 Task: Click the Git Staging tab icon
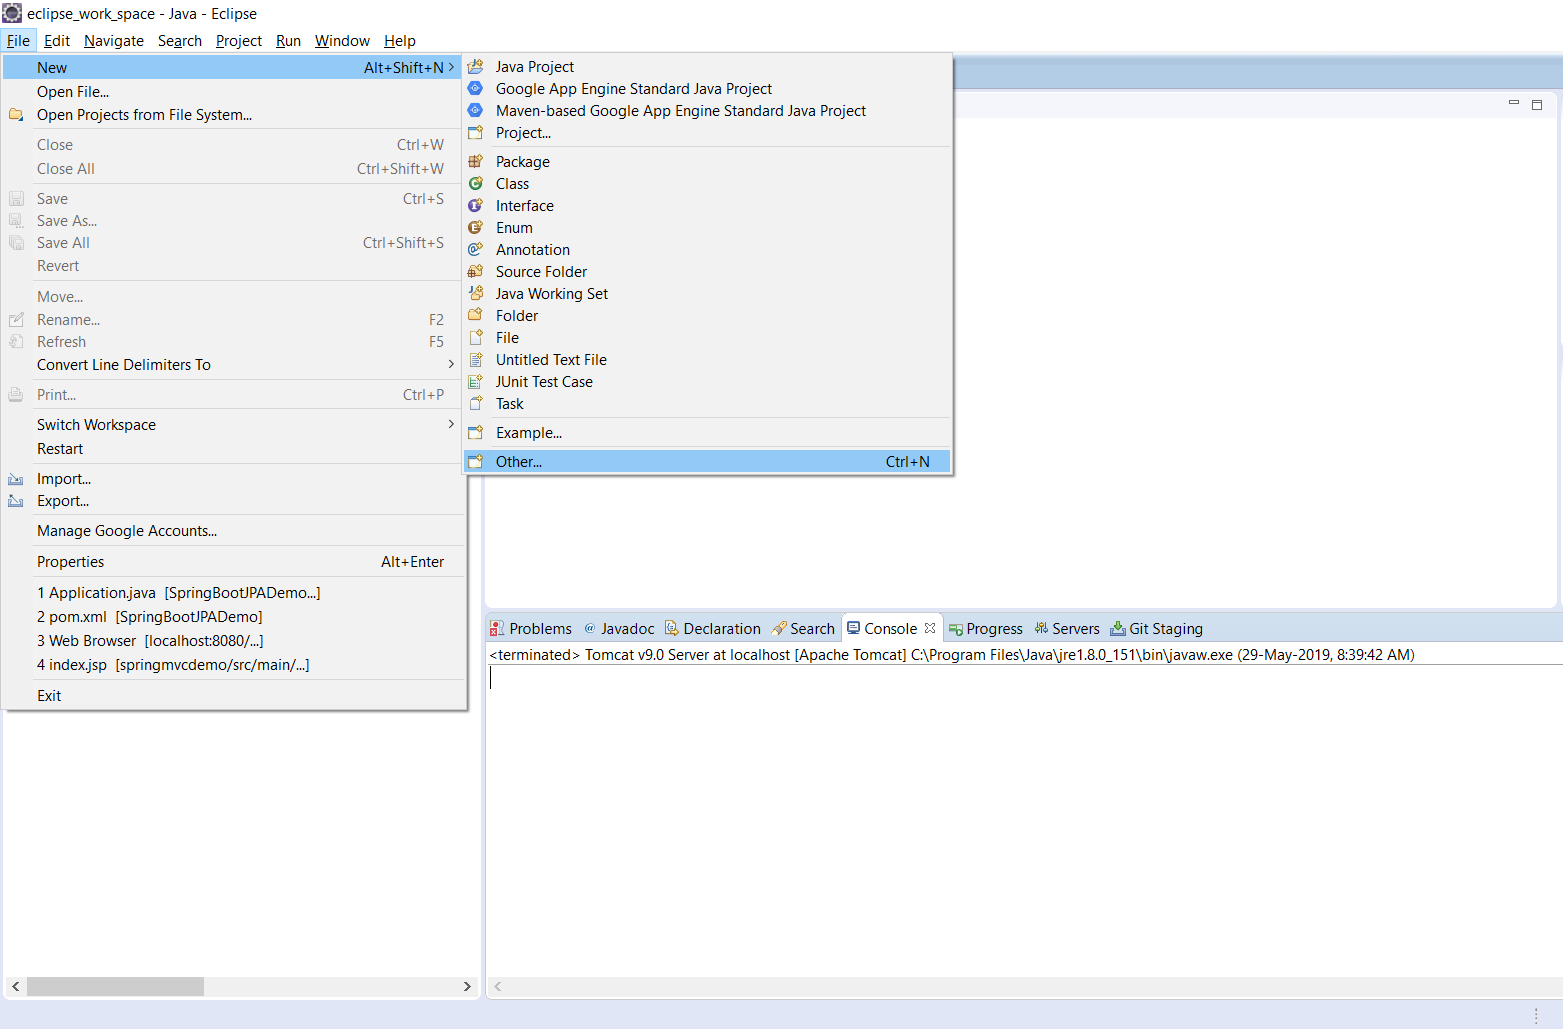click(x=1117, y=629)
